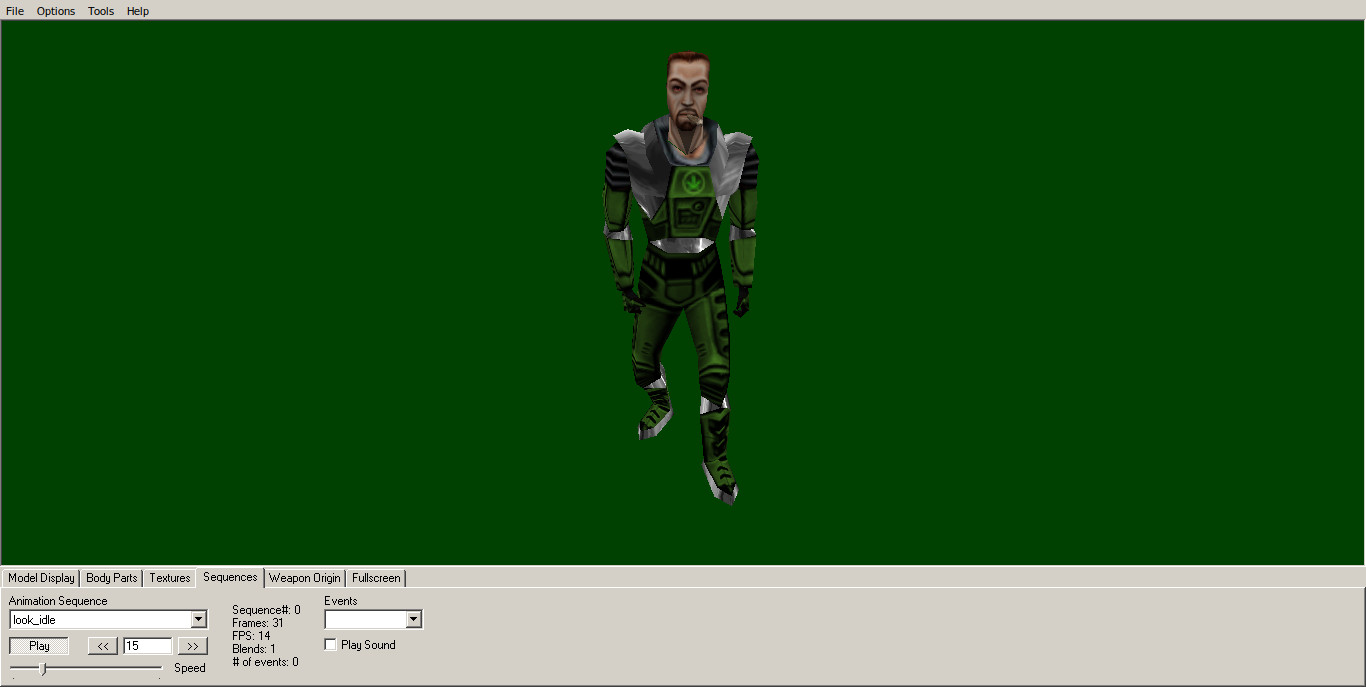
Task: Open the Weapon Origin tab
Action: [304, 578]
